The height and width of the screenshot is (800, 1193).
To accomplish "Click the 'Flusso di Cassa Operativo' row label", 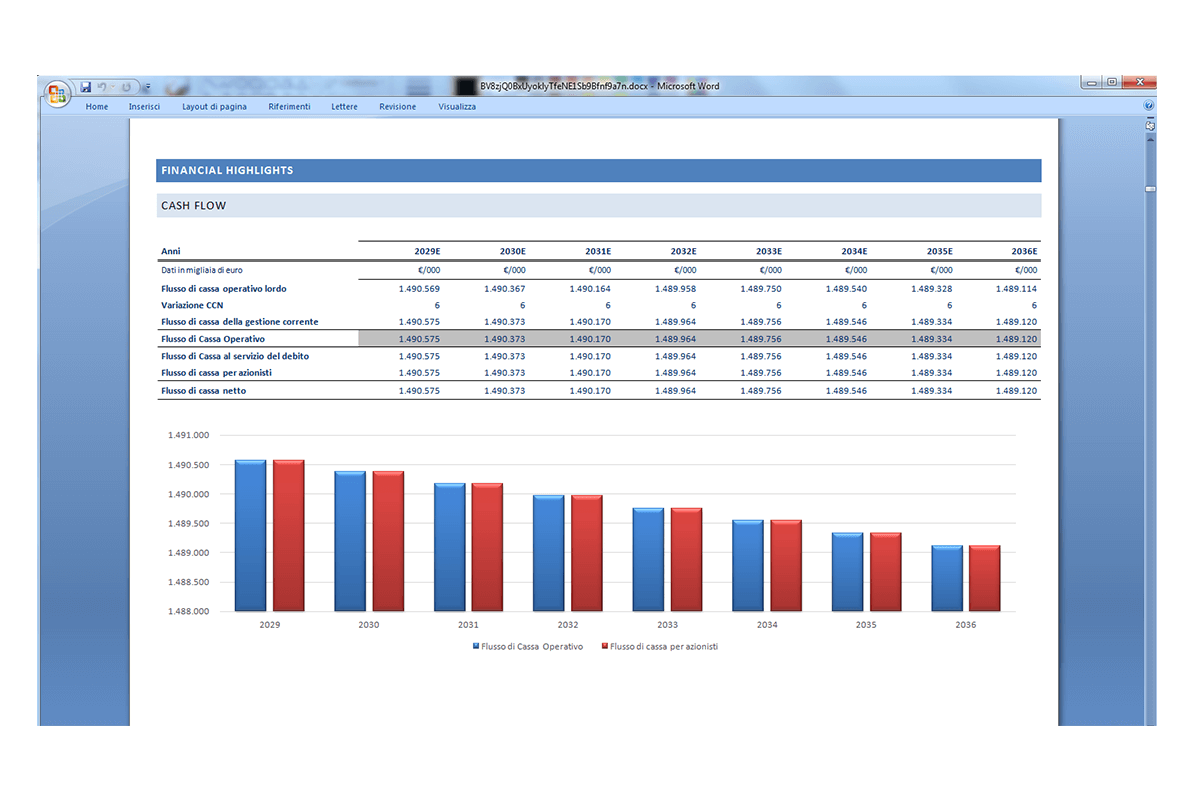I will click(213, 339).
